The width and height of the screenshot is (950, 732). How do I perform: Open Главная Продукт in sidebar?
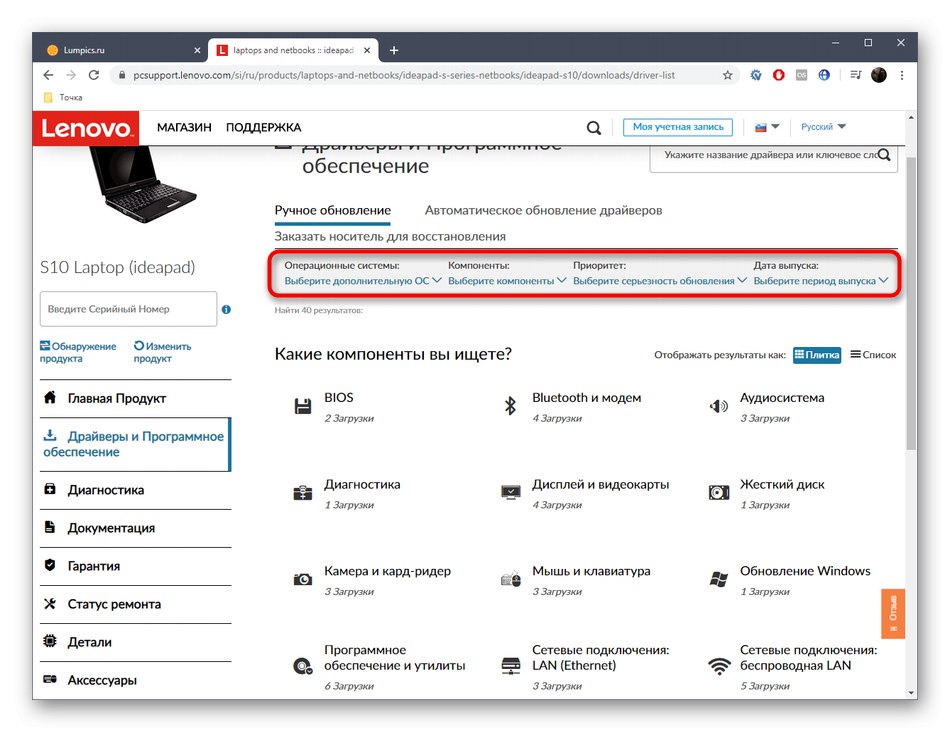(x=136, y=399)
